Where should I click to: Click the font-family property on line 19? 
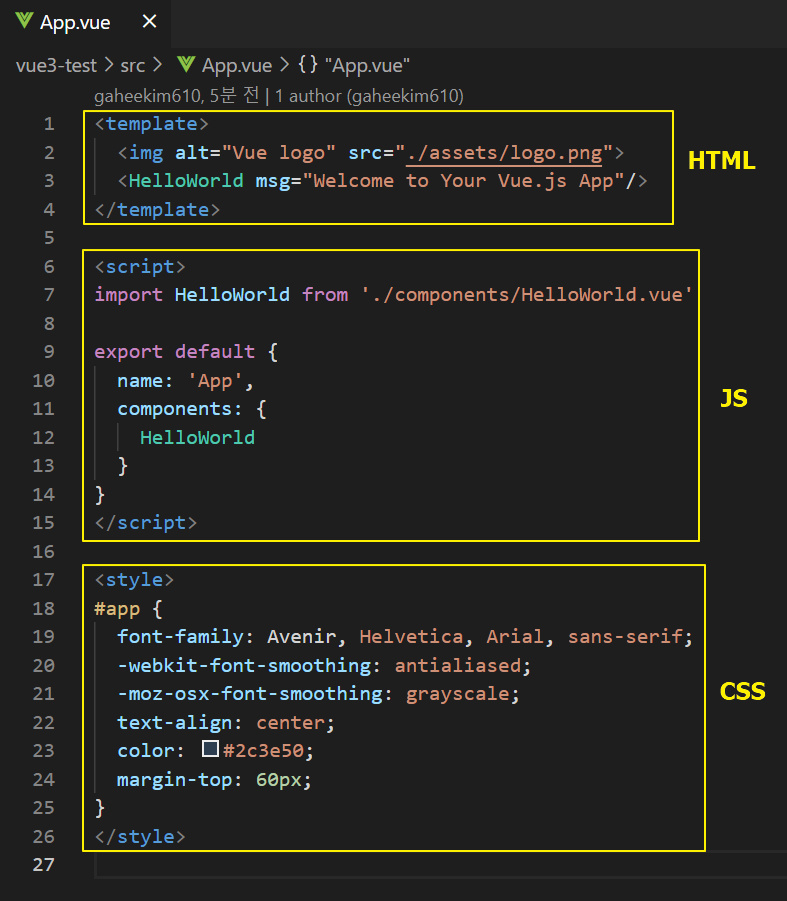tap(180, 637)
